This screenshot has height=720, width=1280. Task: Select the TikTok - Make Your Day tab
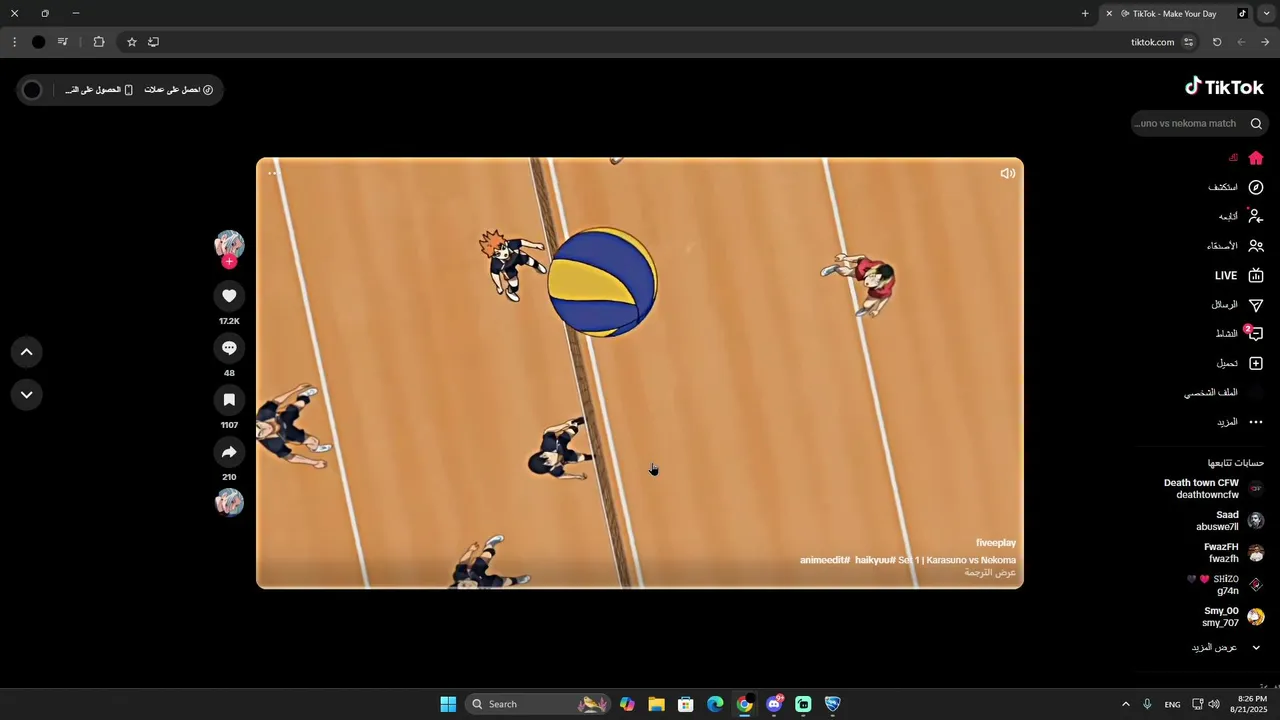(1175, 14)
